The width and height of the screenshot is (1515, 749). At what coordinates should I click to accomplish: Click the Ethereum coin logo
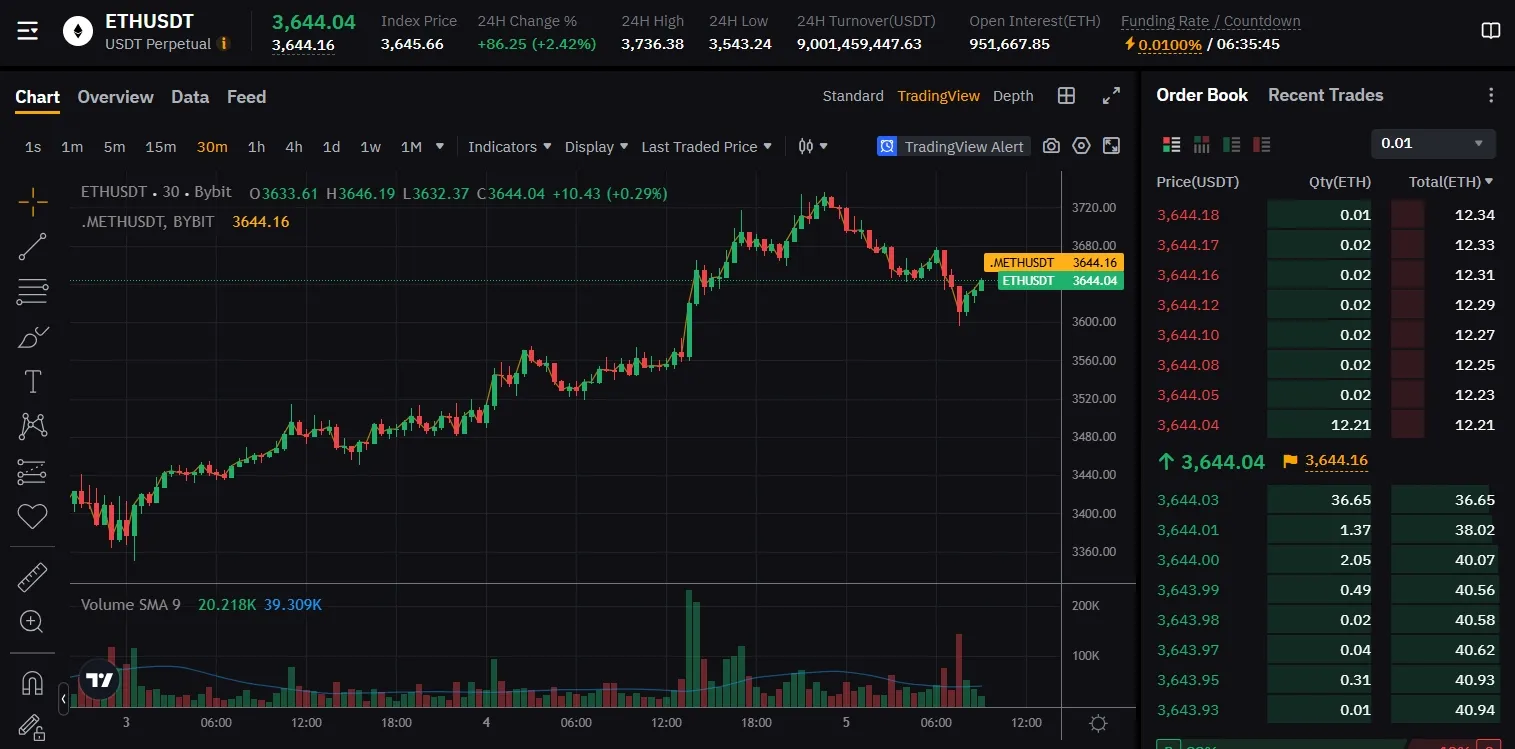[78, 31]
